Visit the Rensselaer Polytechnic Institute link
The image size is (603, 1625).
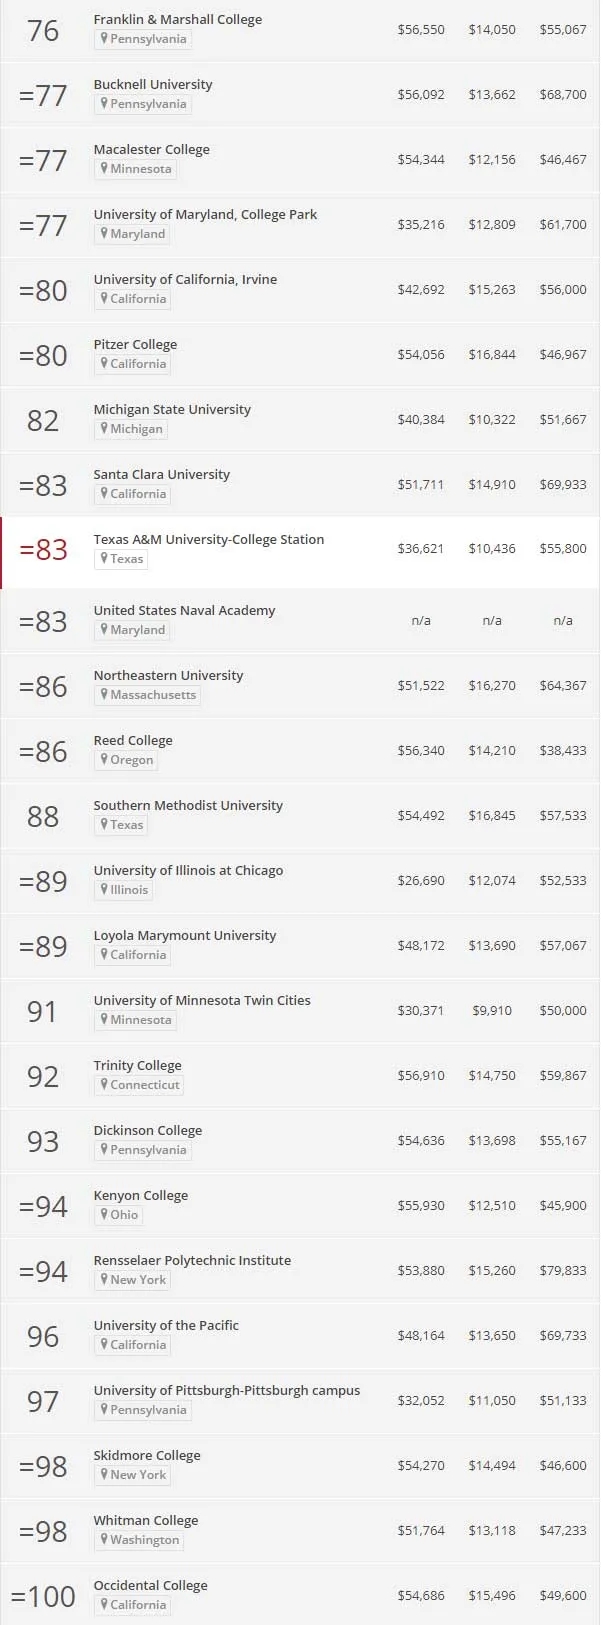point(192,1261)
